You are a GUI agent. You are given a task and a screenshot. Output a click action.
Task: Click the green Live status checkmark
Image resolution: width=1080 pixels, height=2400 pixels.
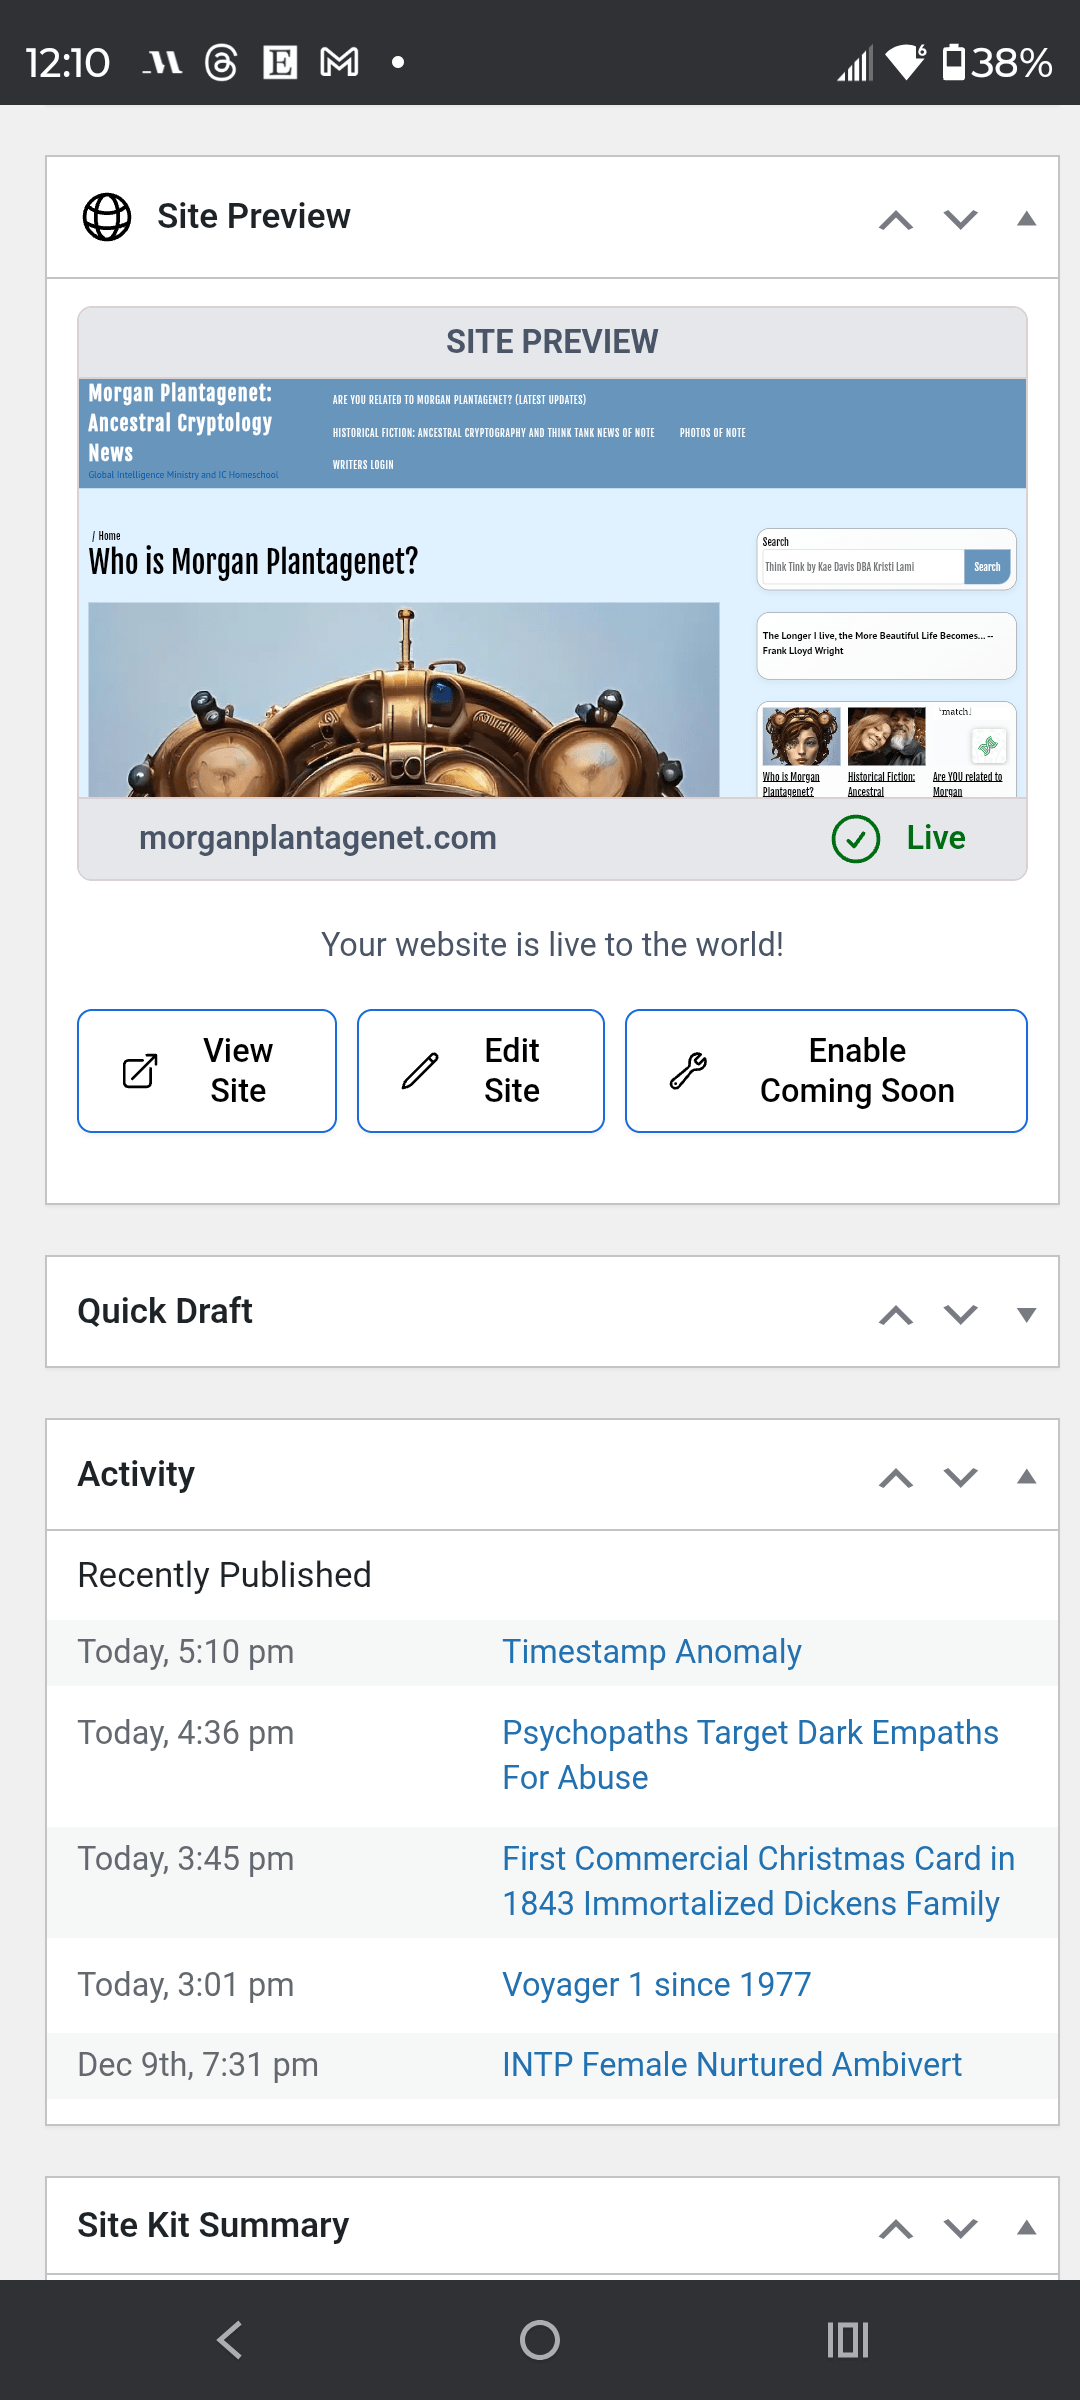[856, 838]
